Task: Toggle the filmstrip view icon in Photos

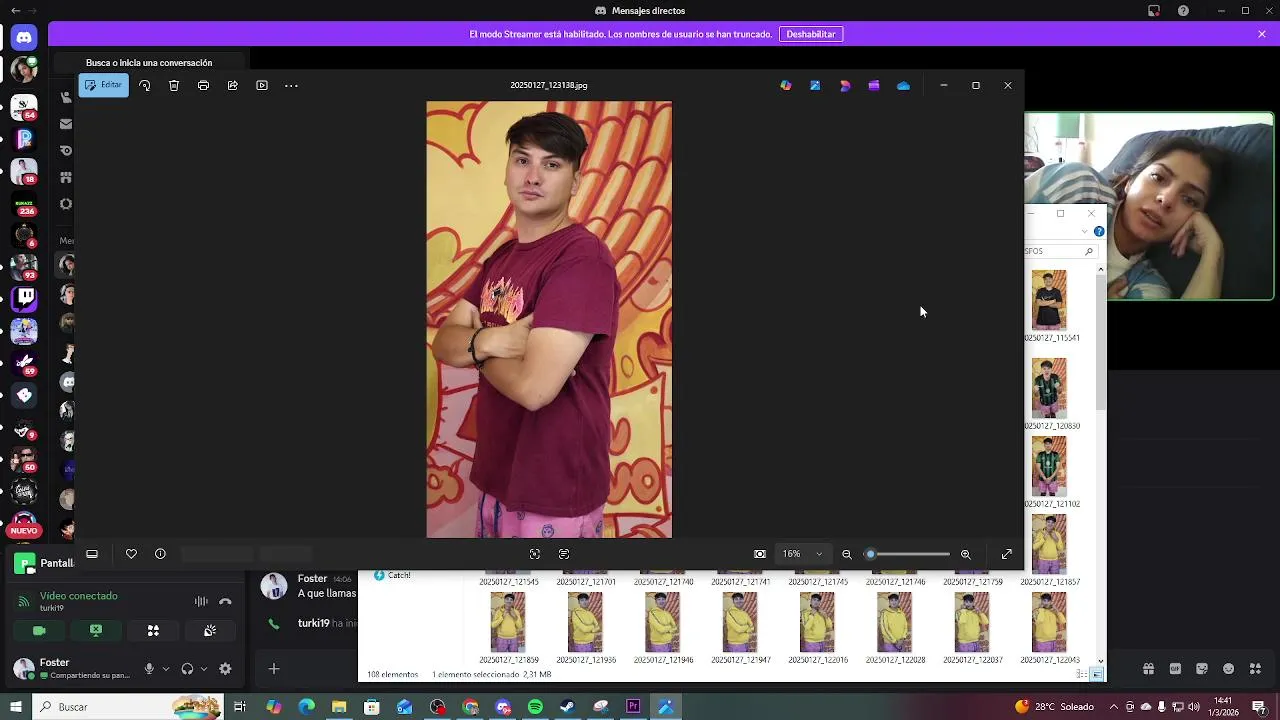Action: click(92, 554)
